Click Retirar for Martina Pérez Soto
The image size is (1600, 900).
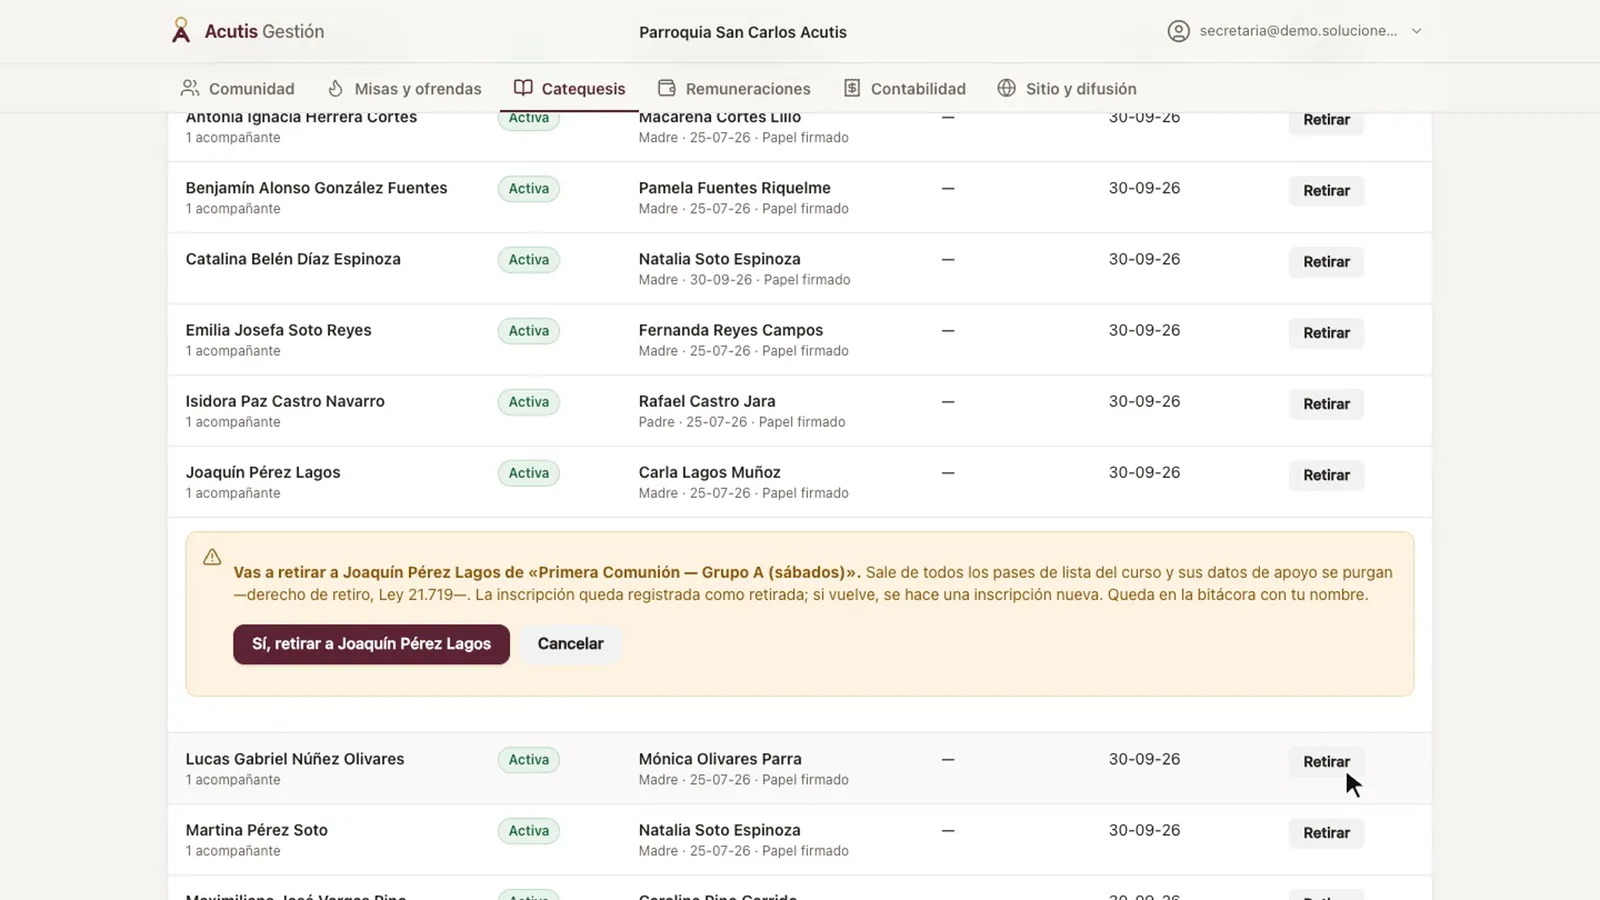click(x=1327, y=833)
